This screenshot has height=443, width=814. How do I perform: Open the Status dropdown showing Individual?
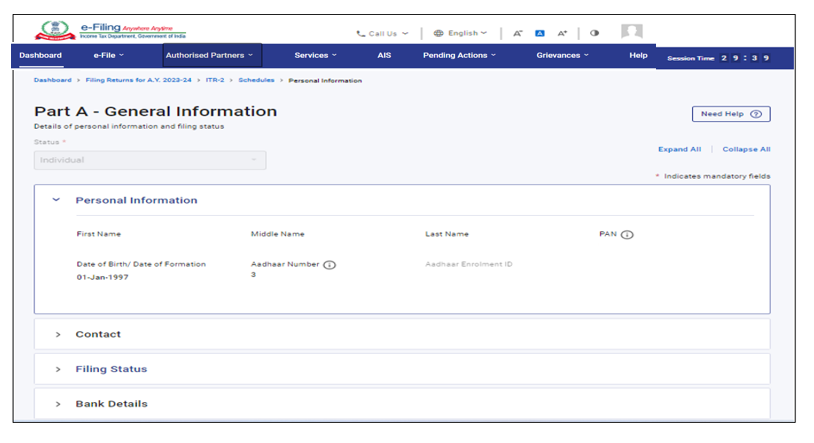click(150, 160)
